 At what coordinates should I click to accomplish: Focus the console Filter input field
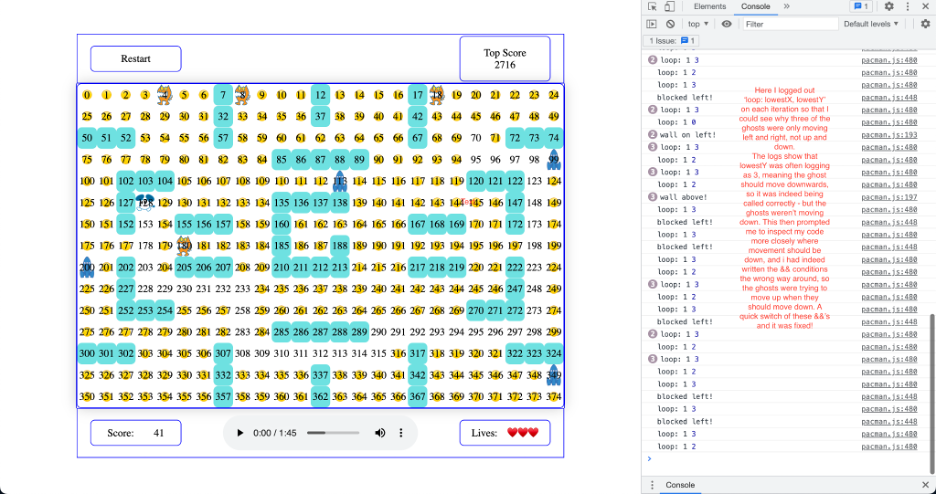point(790,24)
